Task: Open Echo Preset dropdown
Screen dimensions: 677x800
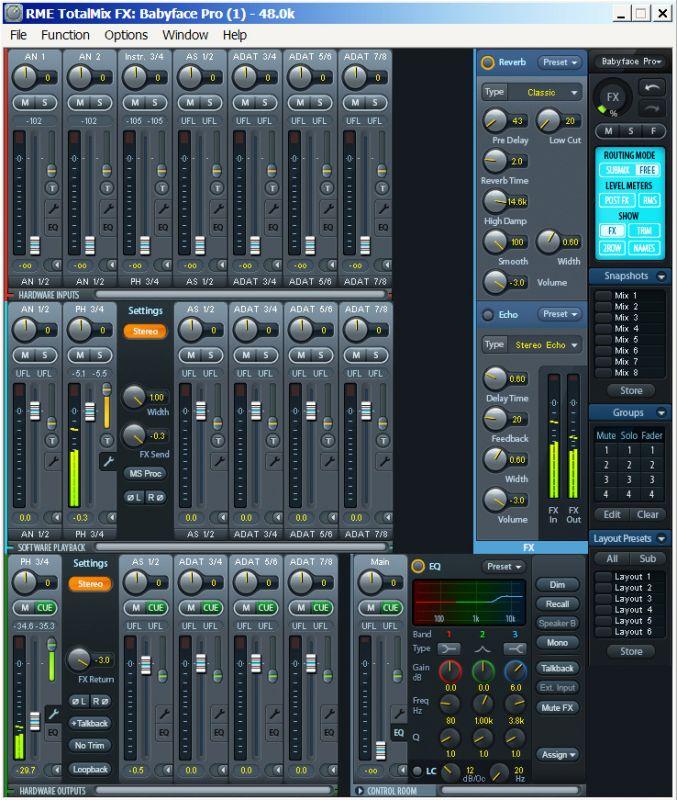Action: [x=560, y=314]
